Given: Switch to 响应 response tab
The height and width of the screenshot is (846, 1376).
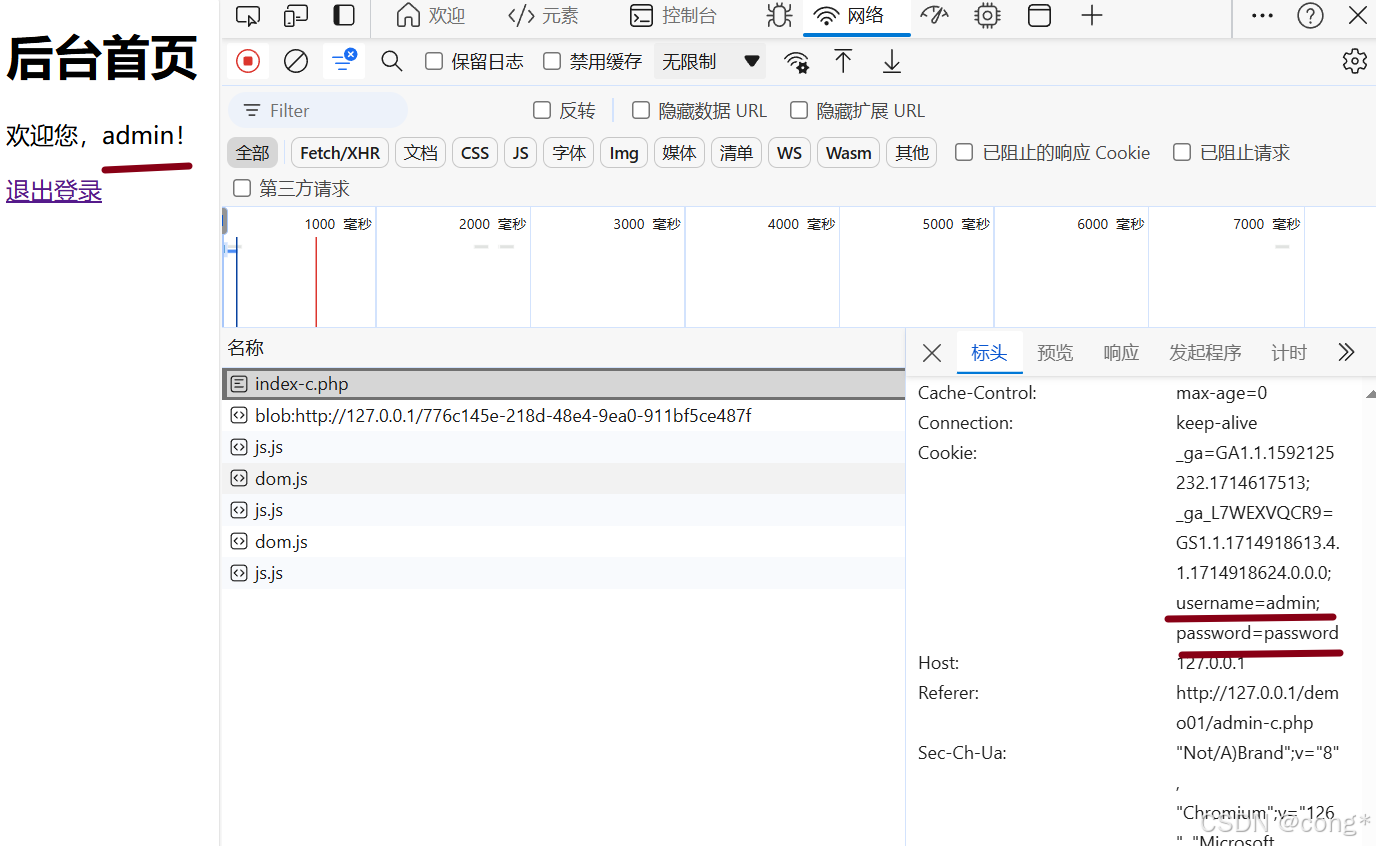Looking at the screenshot, I should pos(1121,352).
